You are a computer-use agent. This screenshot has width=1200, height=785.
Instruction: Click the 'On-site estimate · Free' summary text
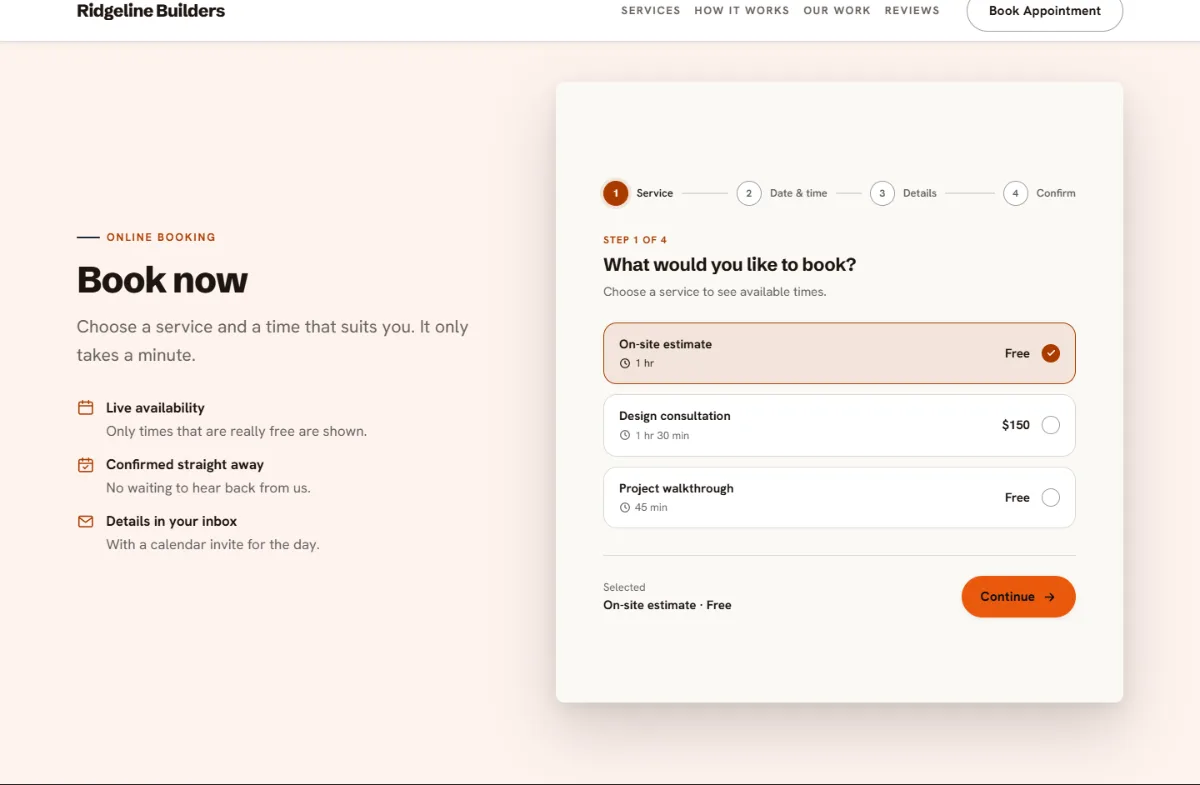[x=667, y=605]
